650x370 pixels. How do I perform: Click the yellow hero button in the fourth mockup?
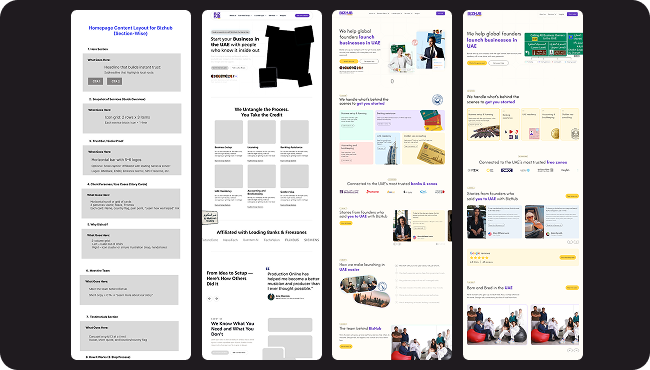pyautogui.click(x=477, y=63)
